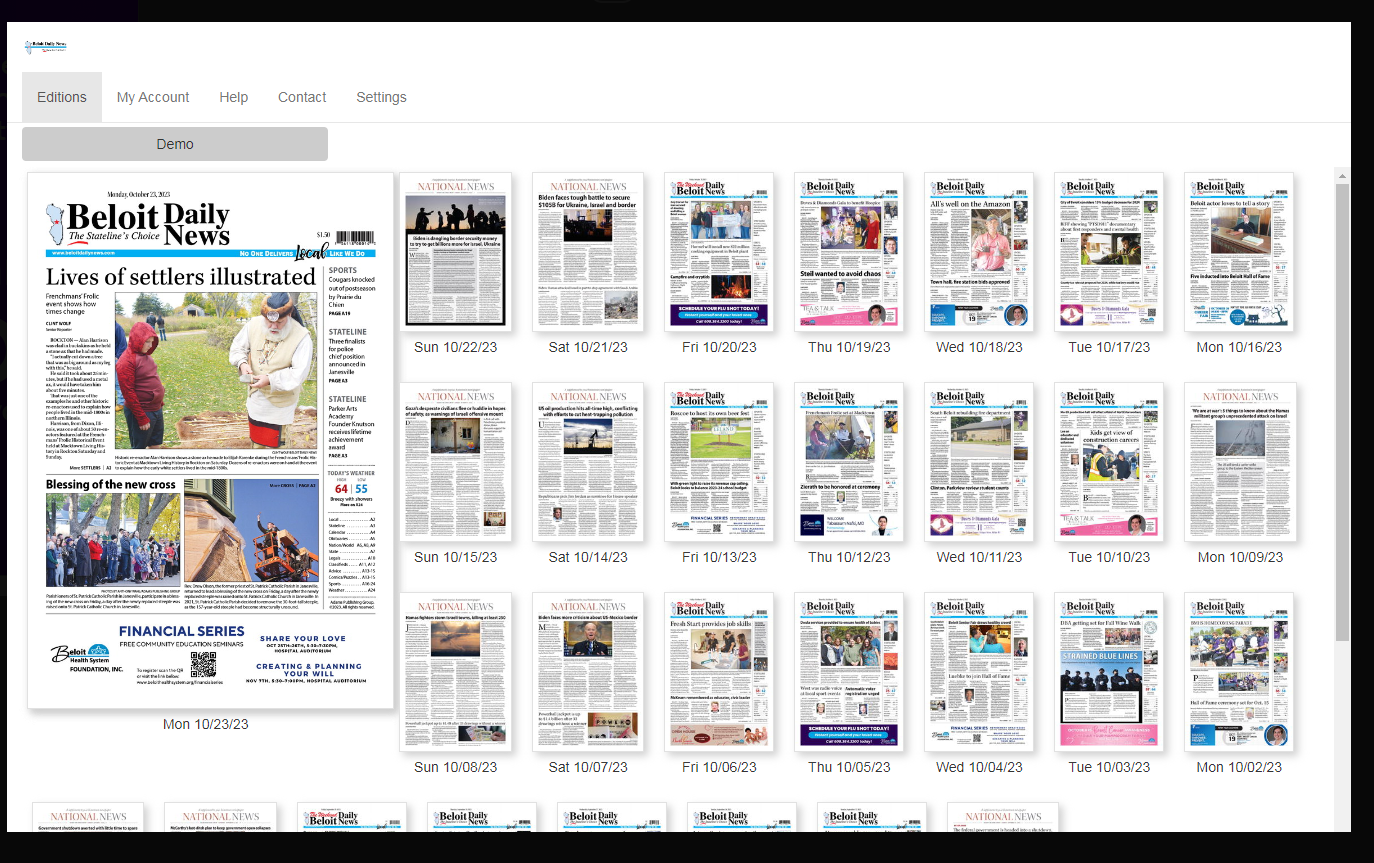Click the Tue 10/17/23 date label
1374x863 pixels.
1109,347
